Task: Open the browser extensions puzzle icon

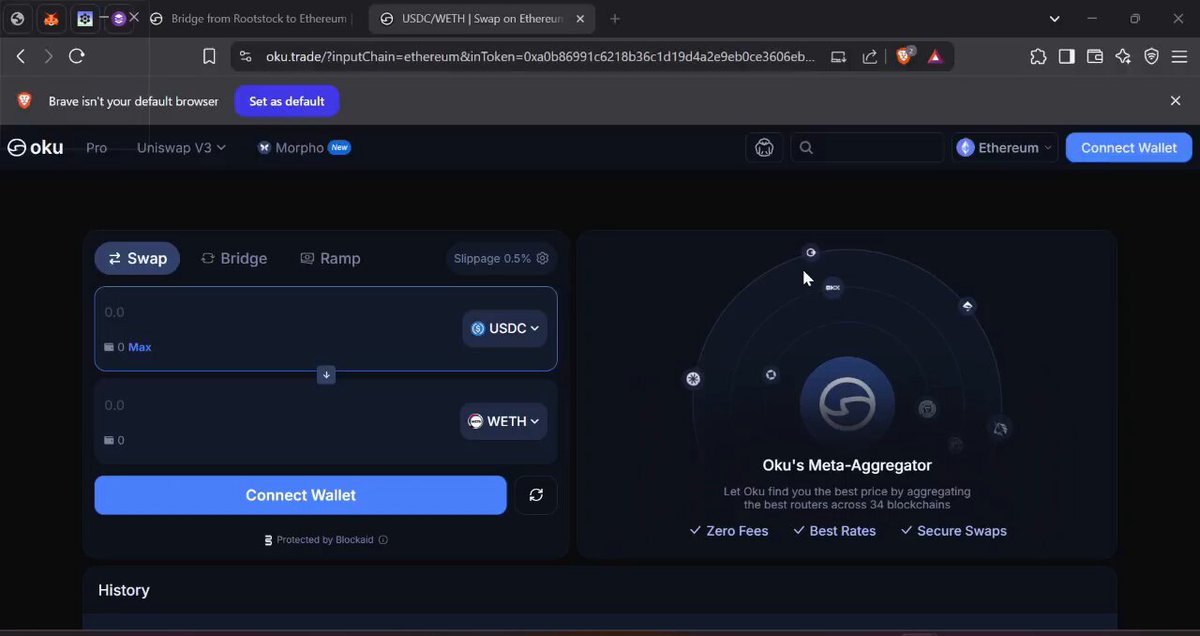Action: click(x=1038, y=57)
